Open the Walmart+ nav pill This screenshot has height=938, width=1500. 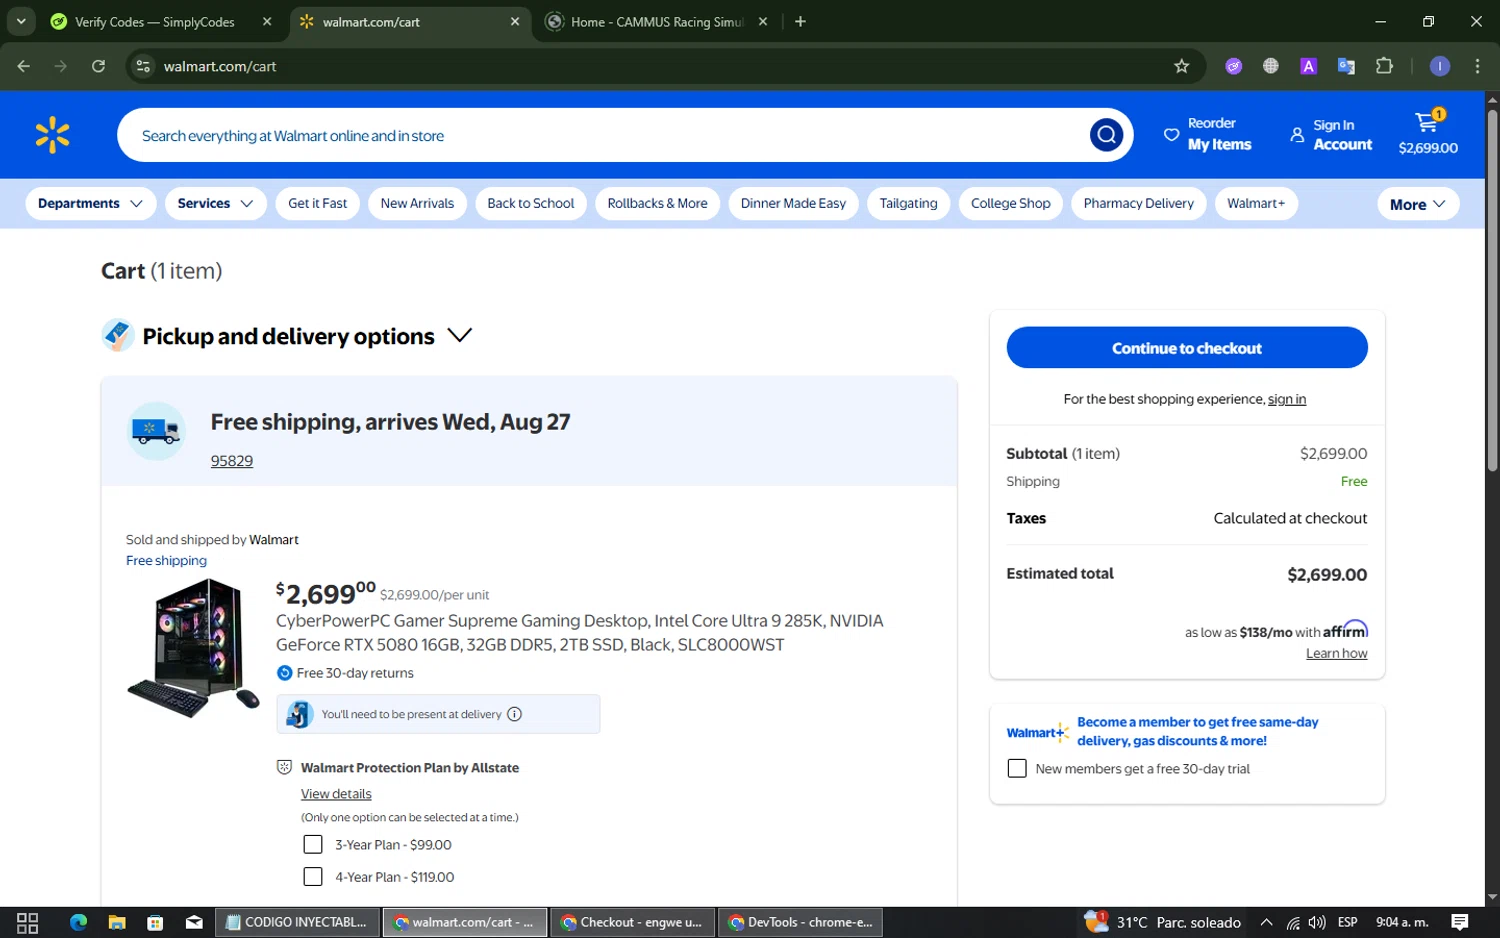[x=1256, y=203]
